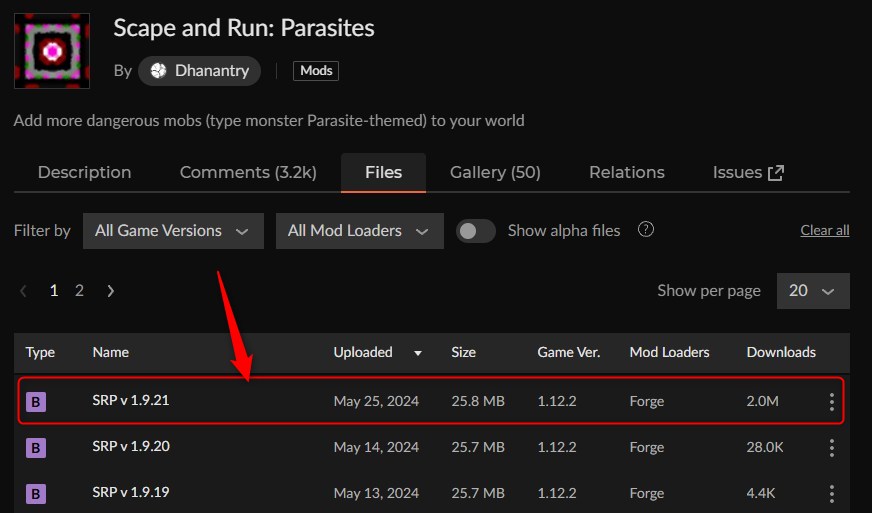Click the Mod Loaders column header
This screenshot has width=872, height=513.
pos(670,352)
